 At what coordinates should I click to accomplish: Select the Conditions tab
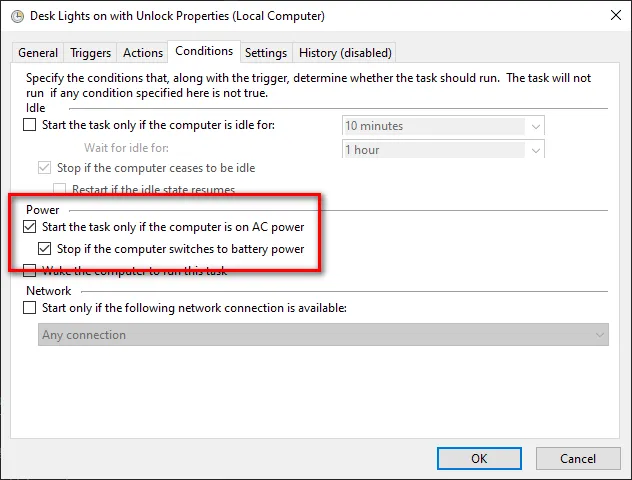pyautogui.click(x=204, y=51)
